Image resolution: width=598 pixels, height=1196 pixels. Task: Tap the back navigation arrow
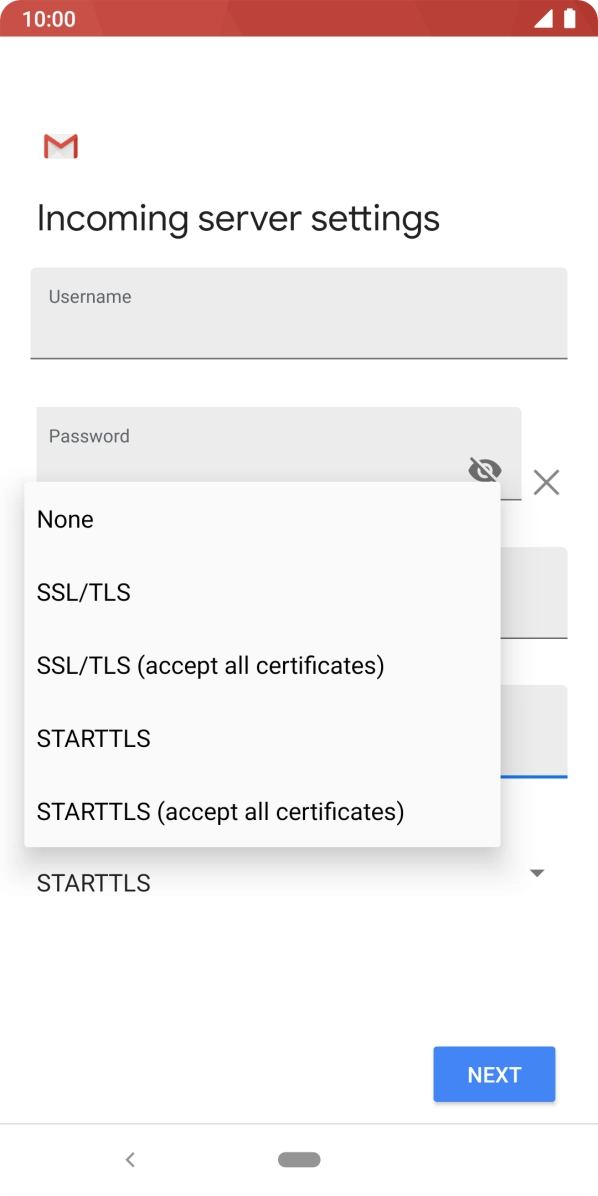coord(130,1159)
